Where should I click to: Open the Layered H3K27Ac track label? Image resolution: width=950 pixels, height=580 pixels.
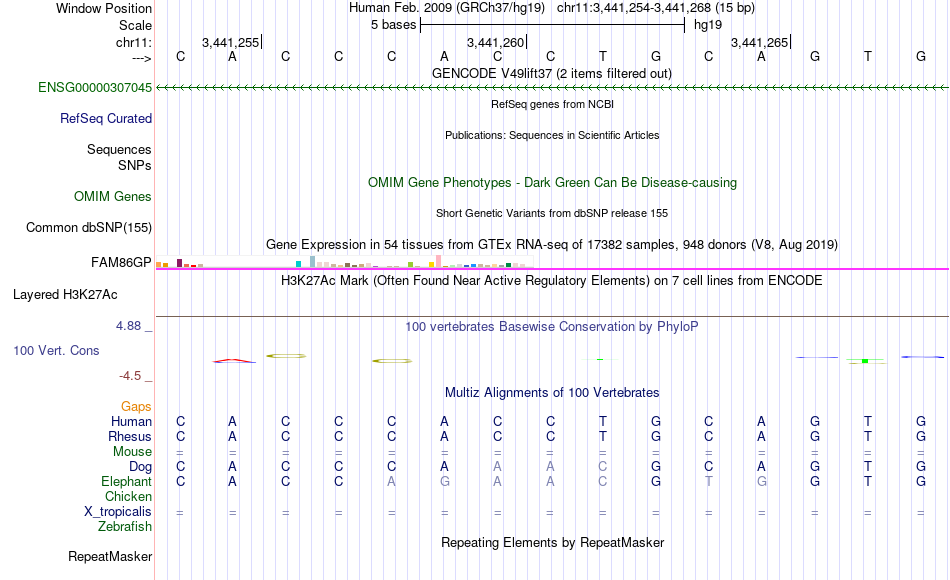click(x=65, y=295)
